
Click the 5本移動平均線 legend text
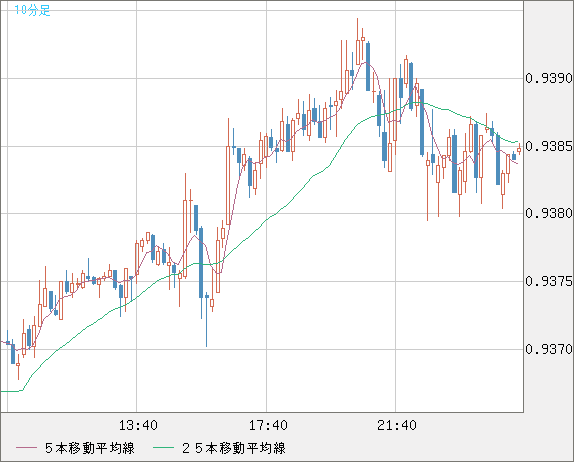coord(90,448)
